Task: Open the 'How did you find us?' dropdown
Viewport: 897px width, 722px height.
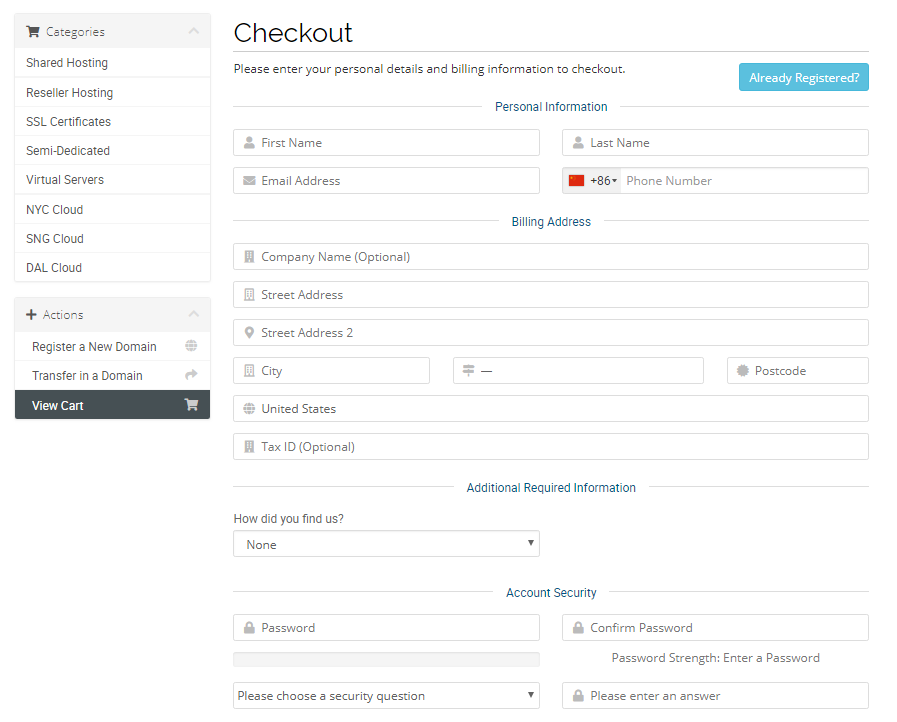Action: click(386, 544)
